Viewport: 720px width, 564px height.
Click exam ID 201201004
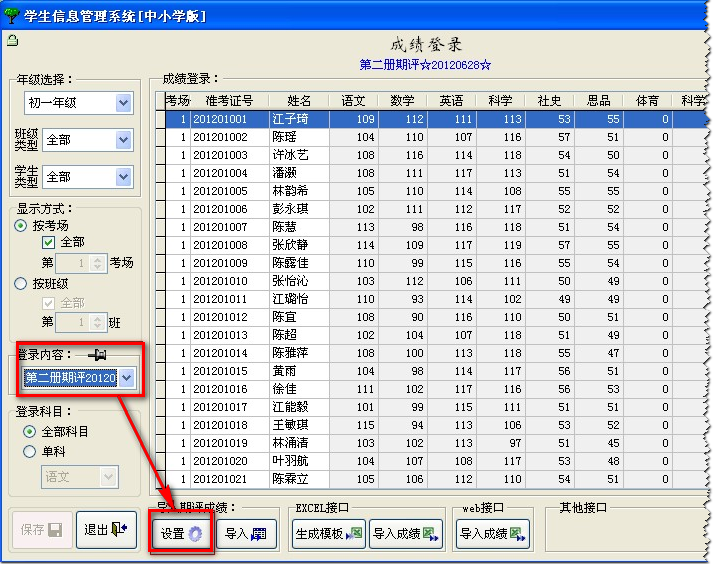pos(220,173)
